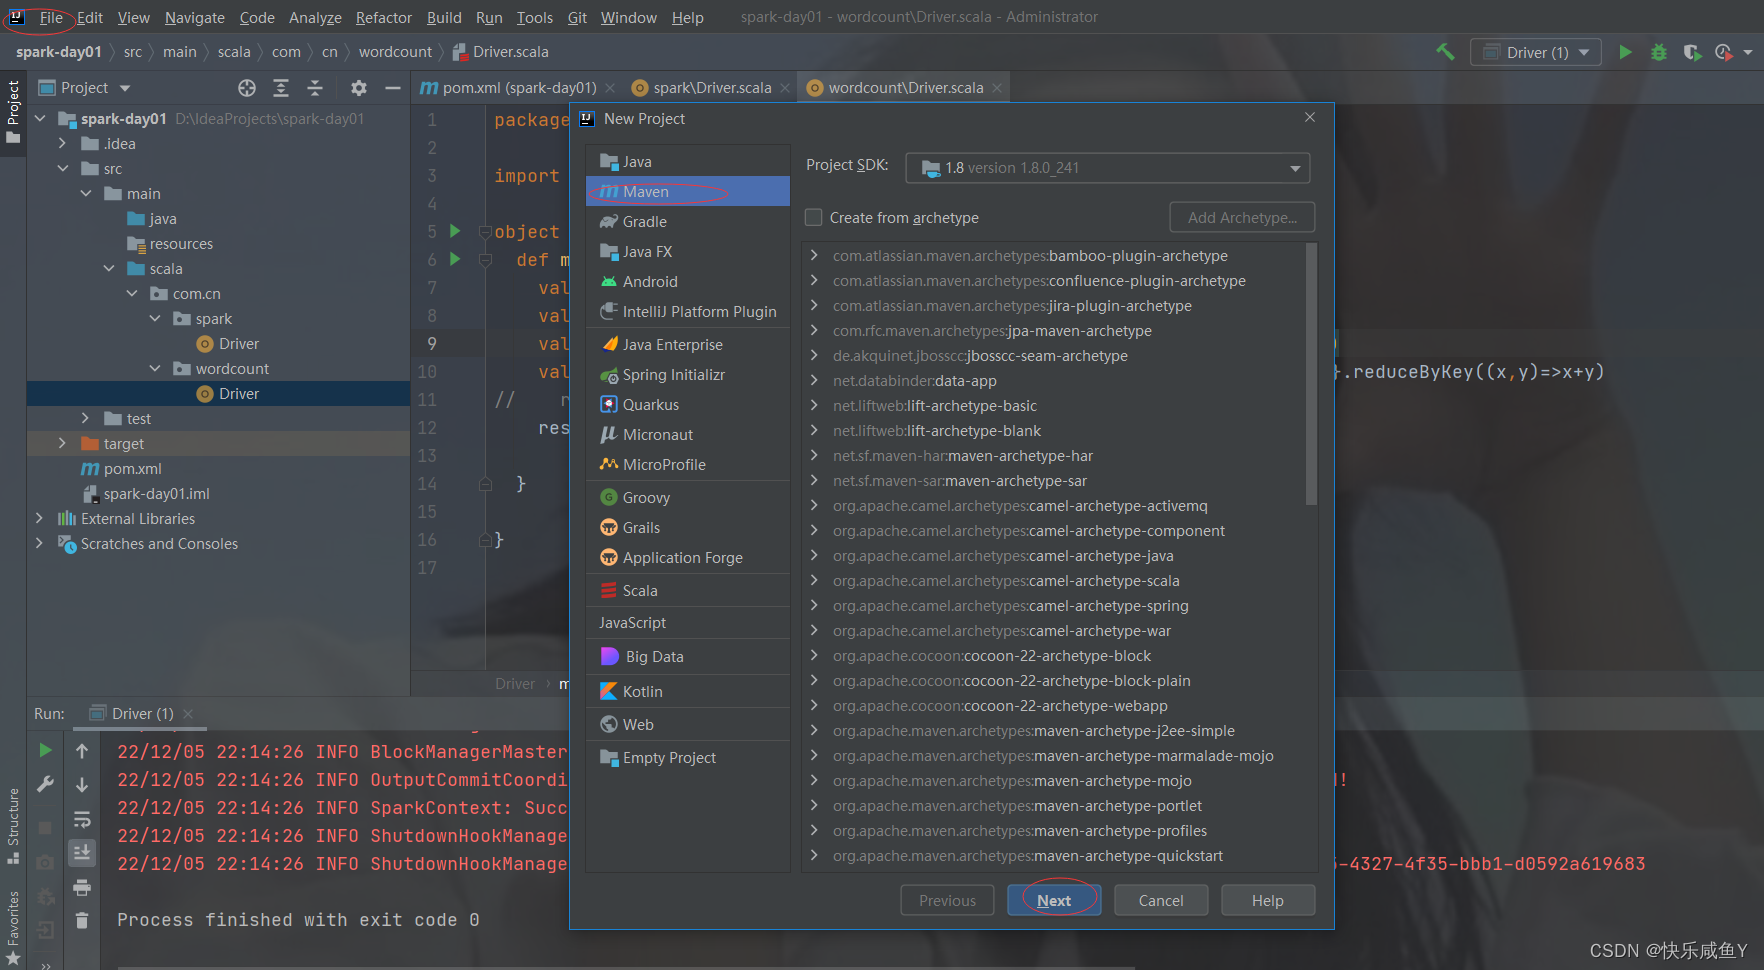Collapse all items in the Project panel
The image size is (1764, 970).
(x=315, y=88)
